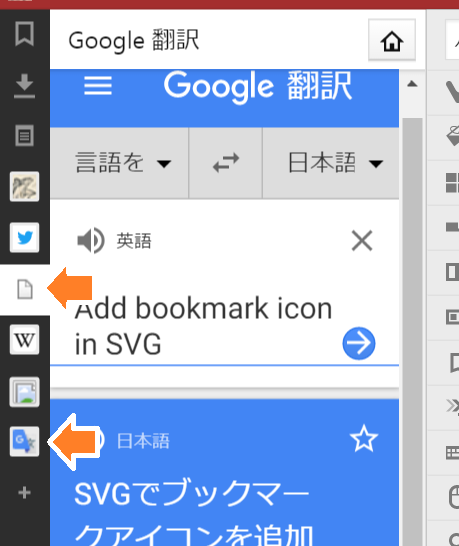This screenshot has height=546, width=459.
Task: Go to web panel home page
Action: click(392, 40)
